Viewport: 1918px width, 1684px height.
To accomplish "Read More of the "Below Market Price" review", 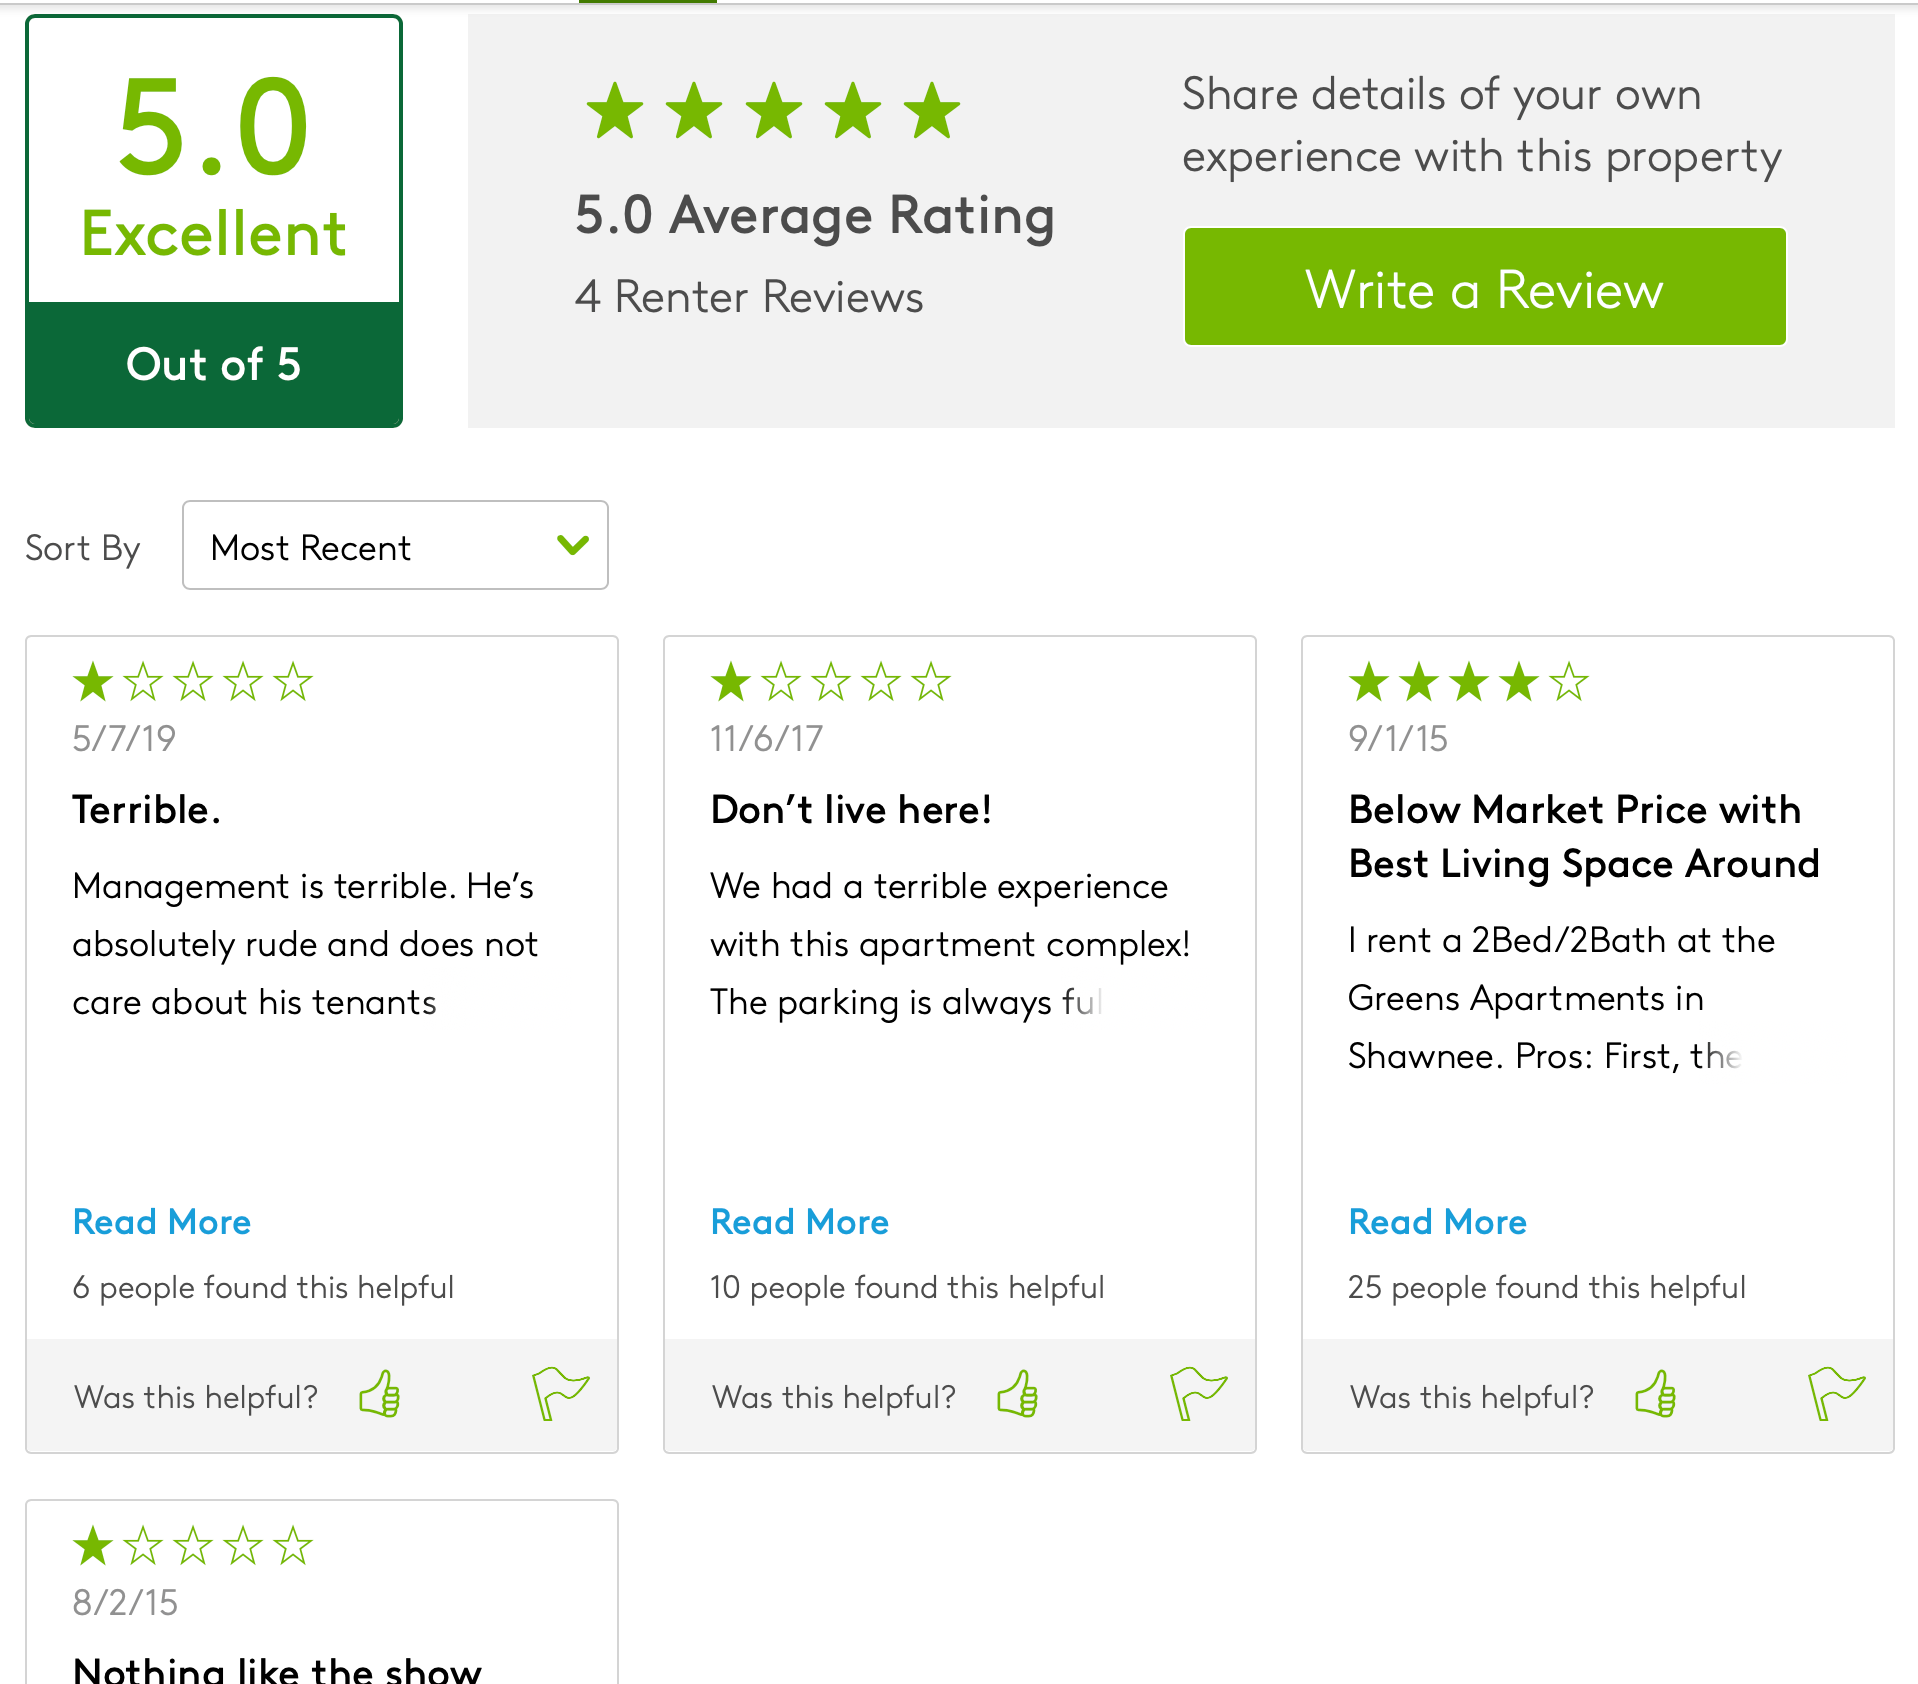I will 1437,1221.
